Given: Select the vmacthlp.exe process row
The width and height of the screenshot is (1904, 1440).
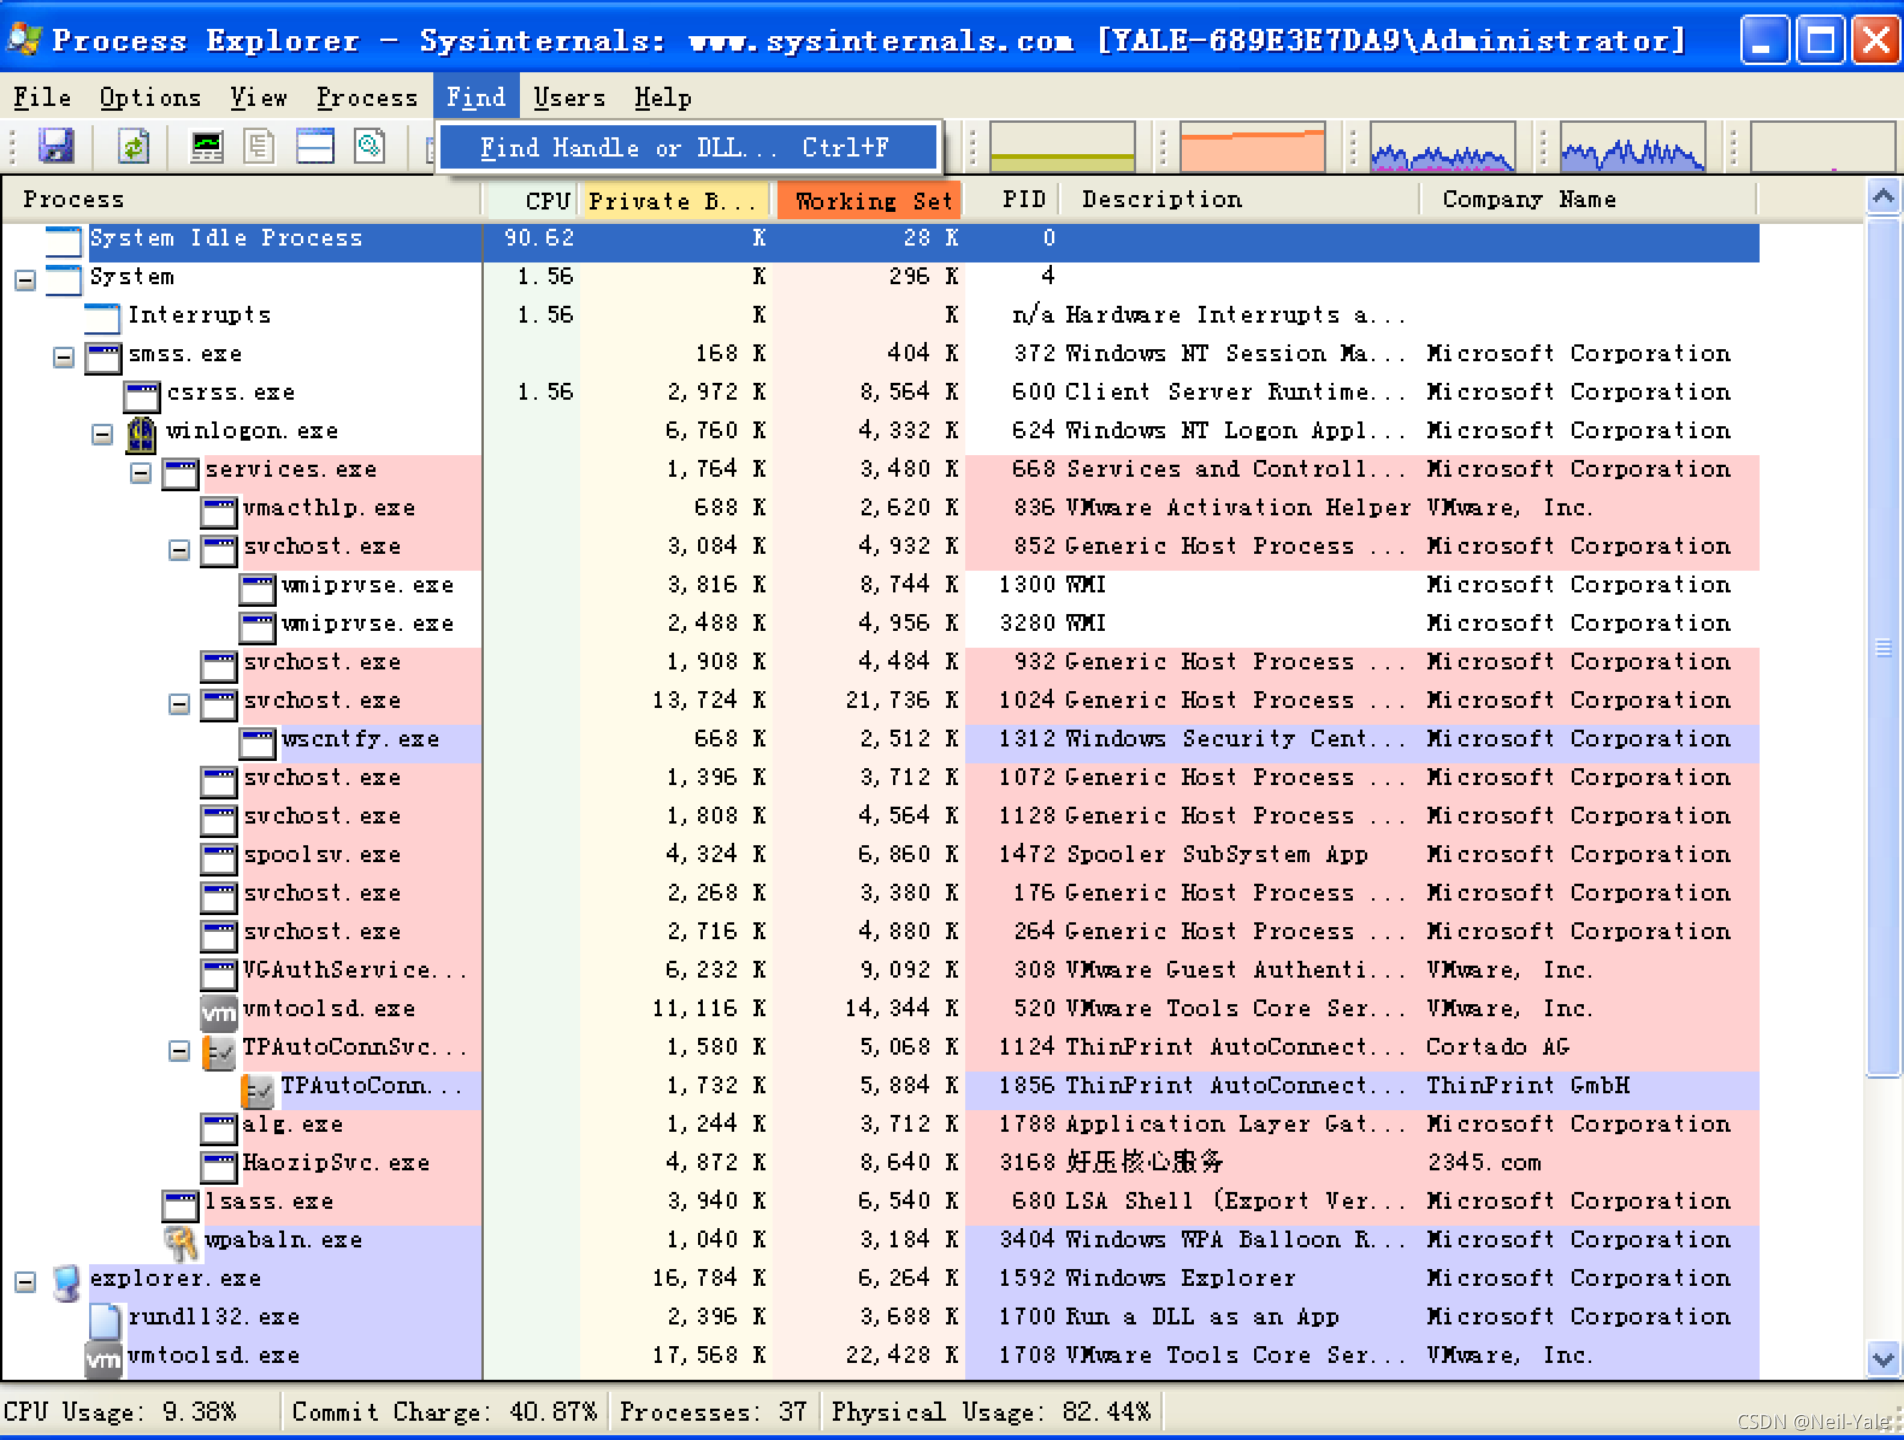Looking at the screenshot, I should [882, 509].
